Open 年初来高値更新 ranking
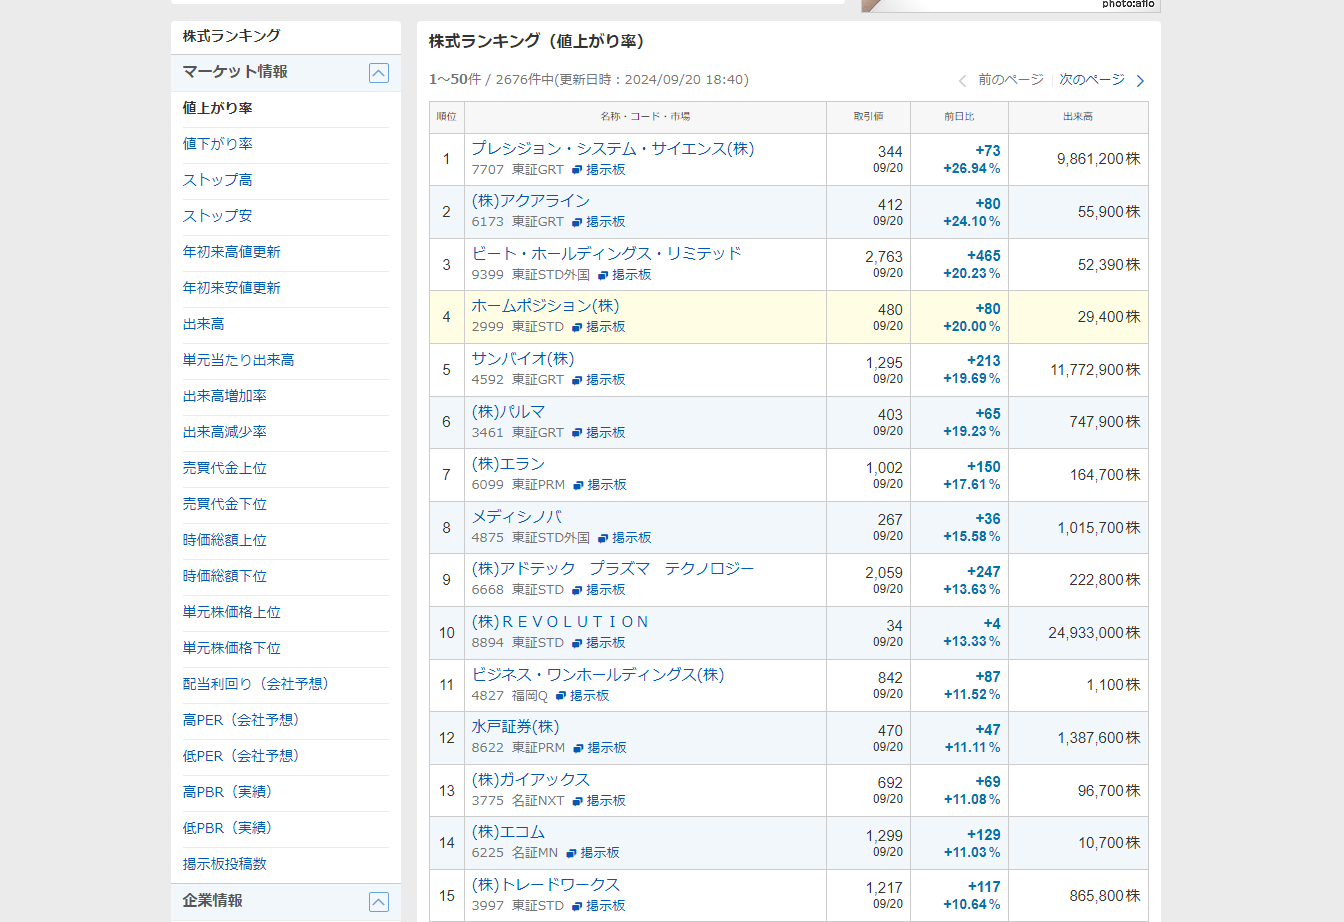The width and height of the screenshot is (1344, 922). pyautogui.click(x=231, y=252)
